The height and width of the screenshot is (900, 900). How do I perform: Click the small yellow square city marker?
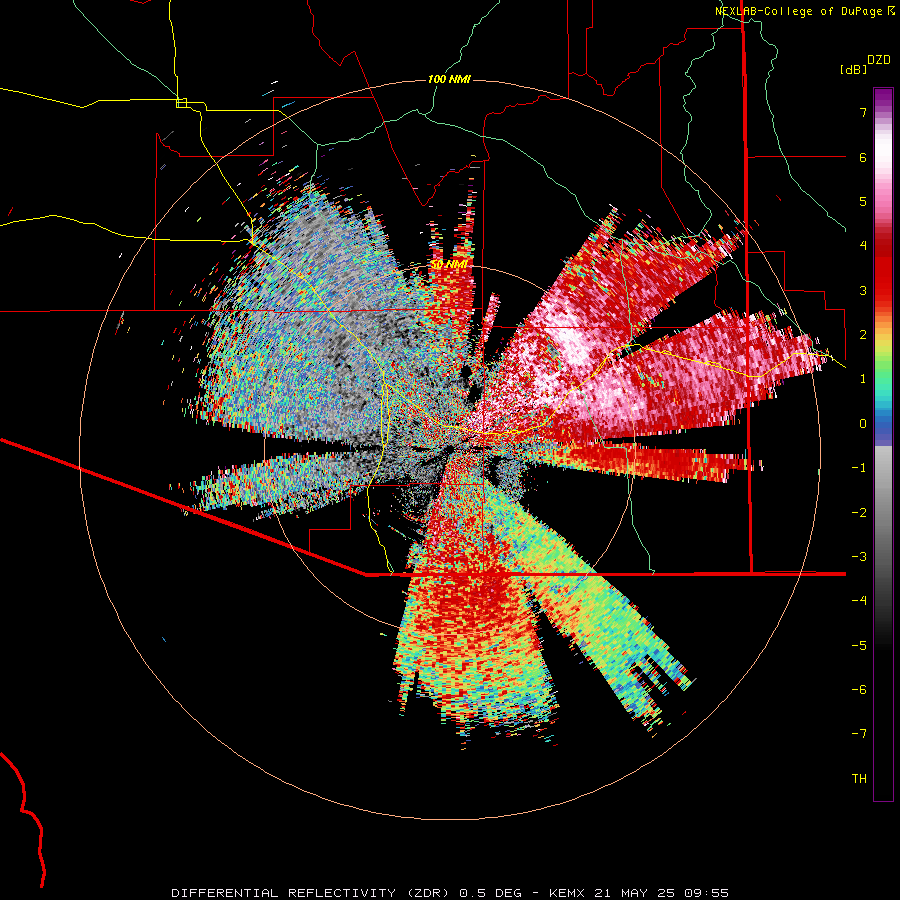[181, 103]
